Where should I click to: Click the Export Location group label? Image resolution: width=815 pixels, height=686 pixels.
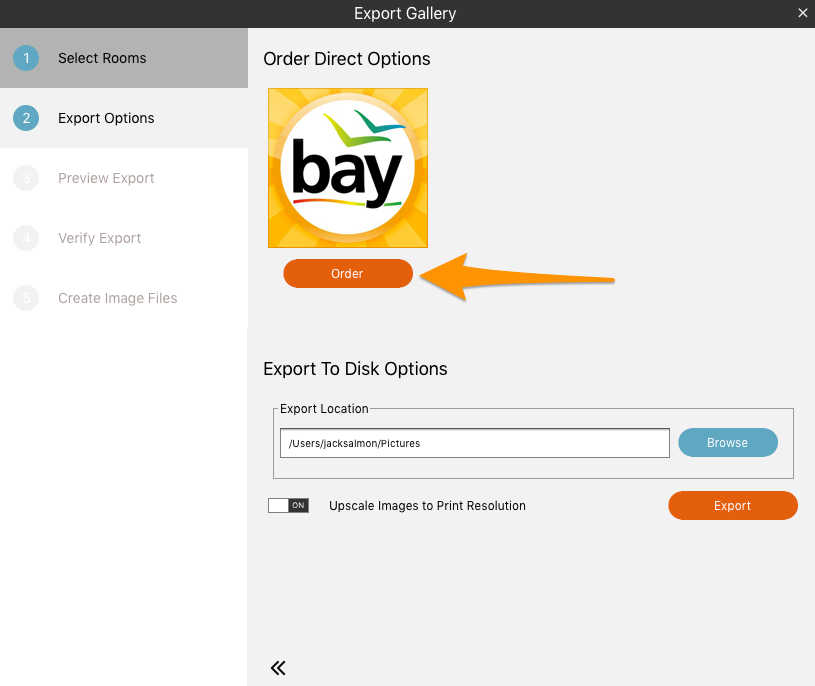point(324,409)
